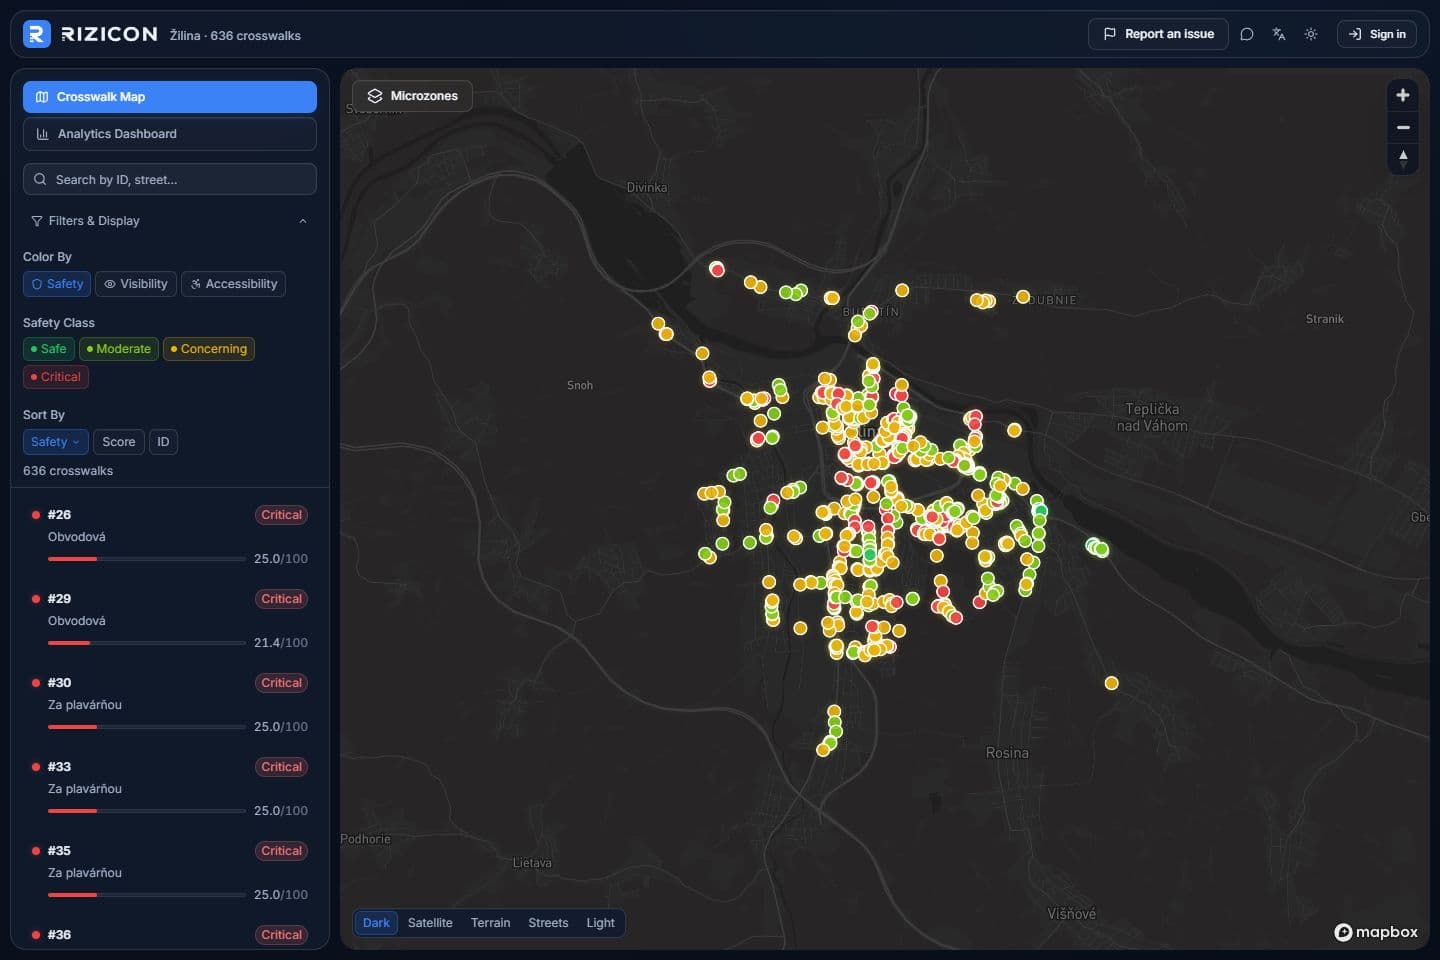Image resolution: width=1440 pixels, height=960 pixels.
Task: Click the yellow map marker above Rosina
Action: click(x=1111, y=683)
